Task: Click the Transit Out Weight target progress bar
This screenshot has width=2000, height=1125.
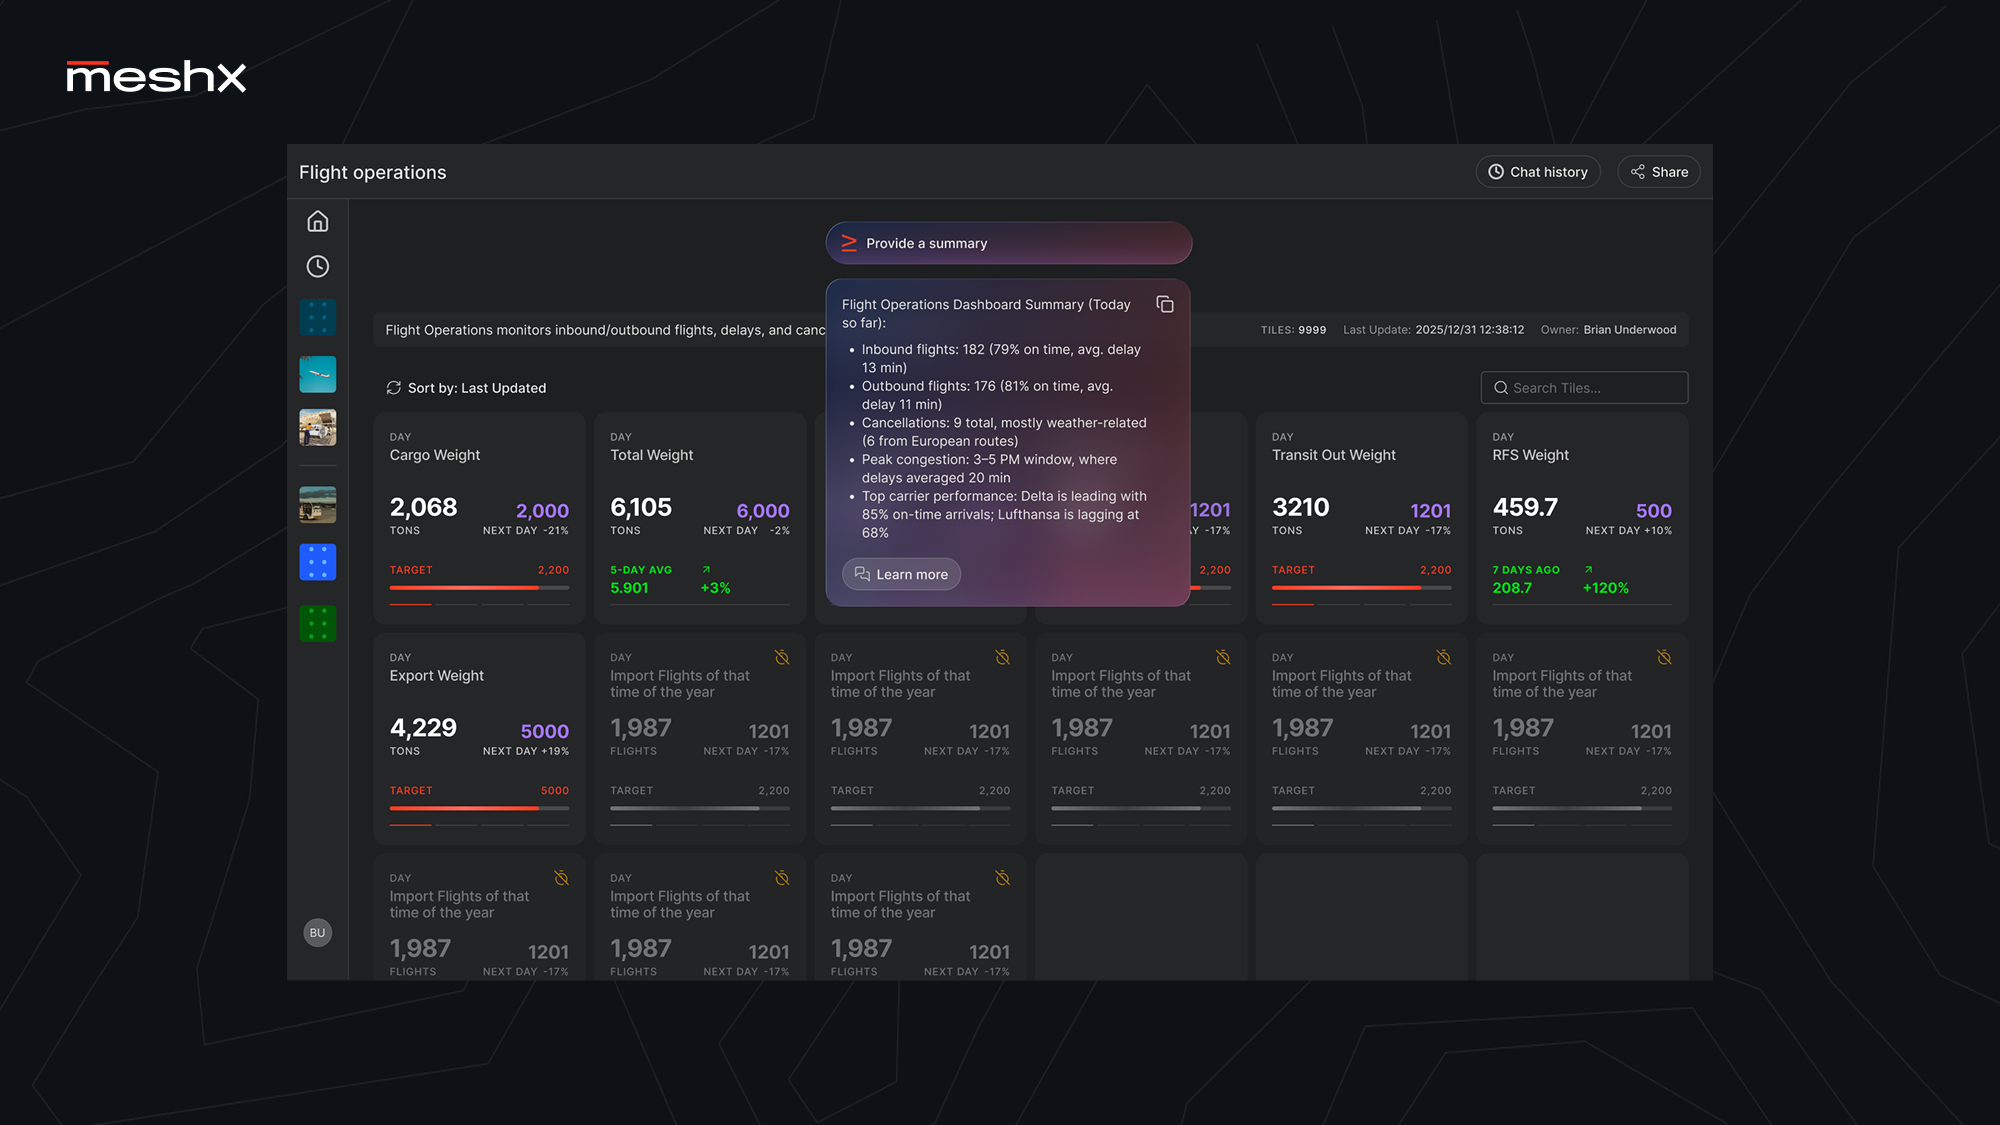Action: click(1361, 588)
